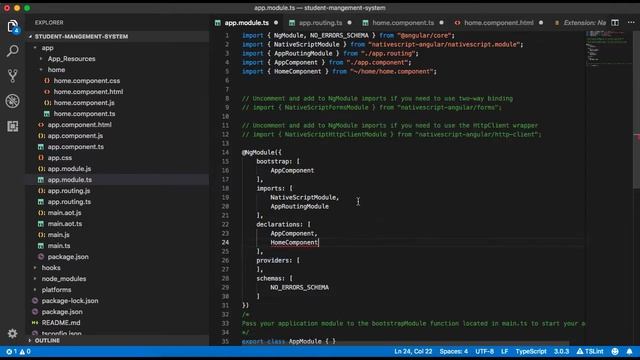This screenshot has width=640, height=360.
Task: Switch to home.component.ts tab
Action: (403, 23)
